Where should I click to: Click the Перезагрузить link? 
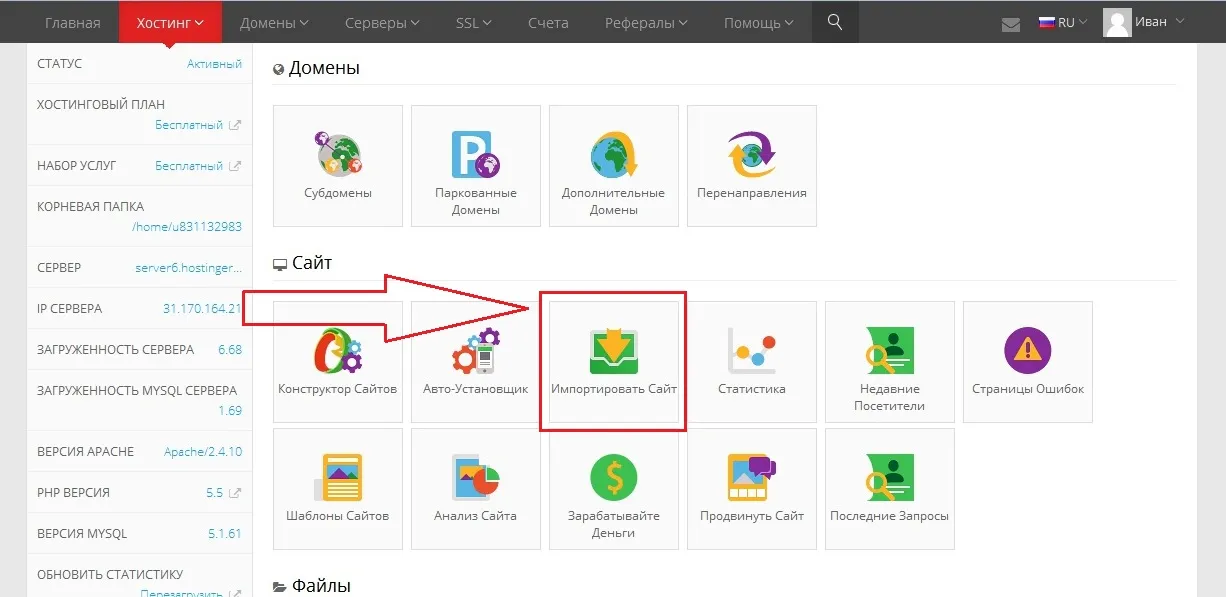tap(181, 593)
